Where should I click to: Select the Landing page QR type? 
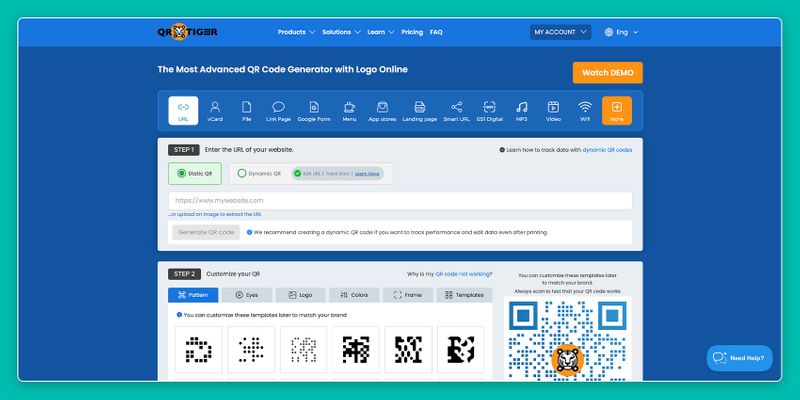(x=419, y=111)
